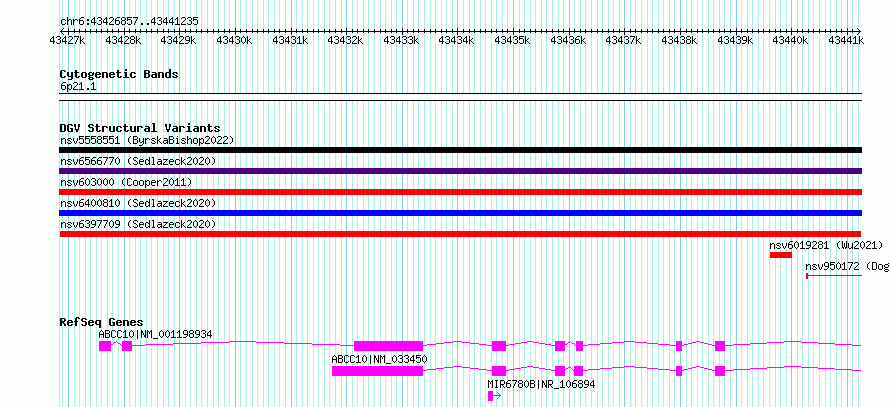Image resolution: width=890 pixels, height=407 pixels.
Task: Select the black nsv5558551 variant bar
Action: [x=460, y=150]
